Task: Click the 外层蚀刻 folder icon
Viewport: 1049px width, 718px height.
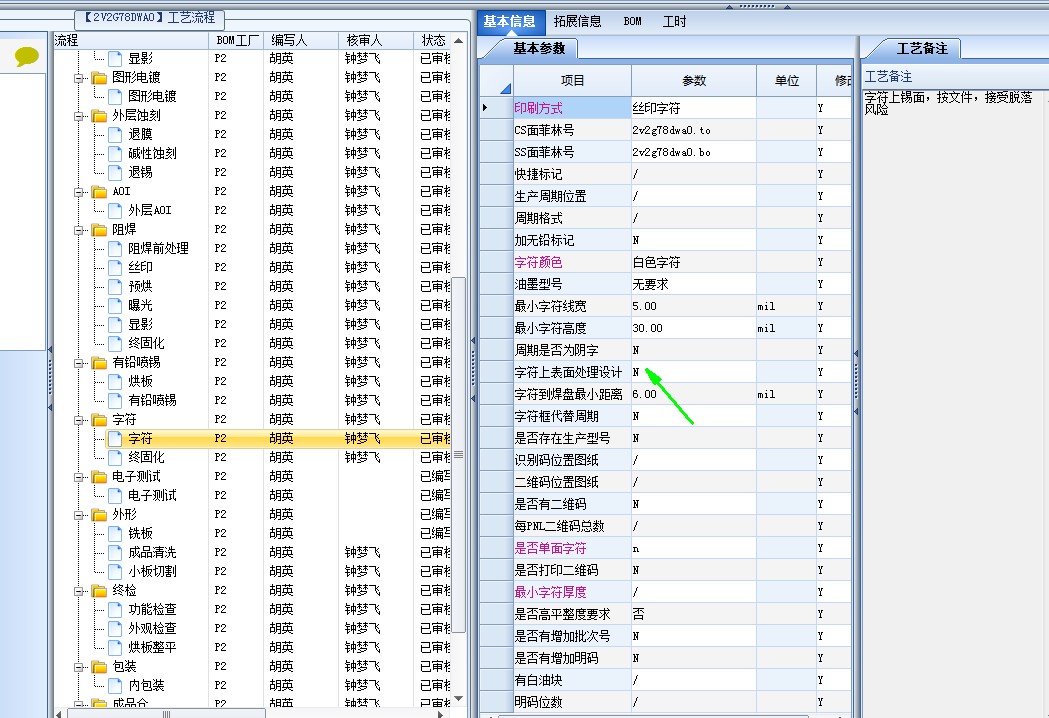Action: coord(99,116)
